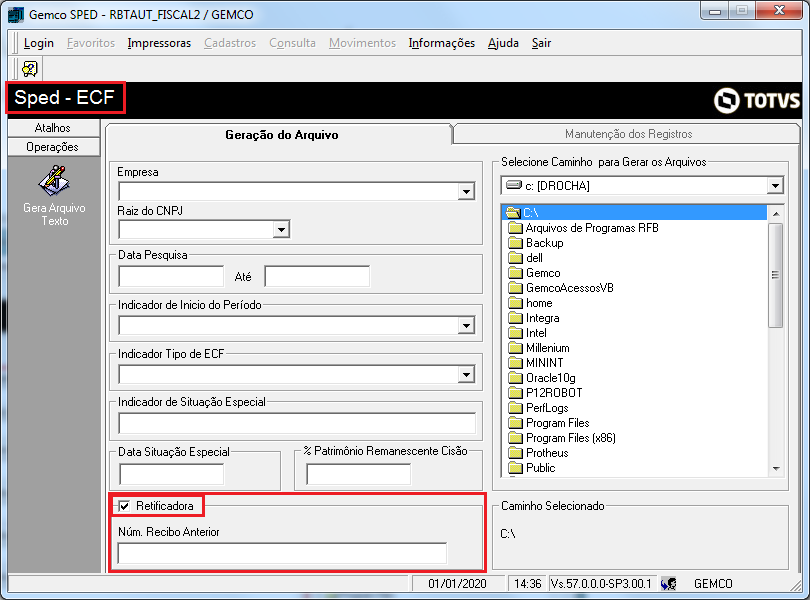
Task: Select the home folder
Action: click(531, 303)
